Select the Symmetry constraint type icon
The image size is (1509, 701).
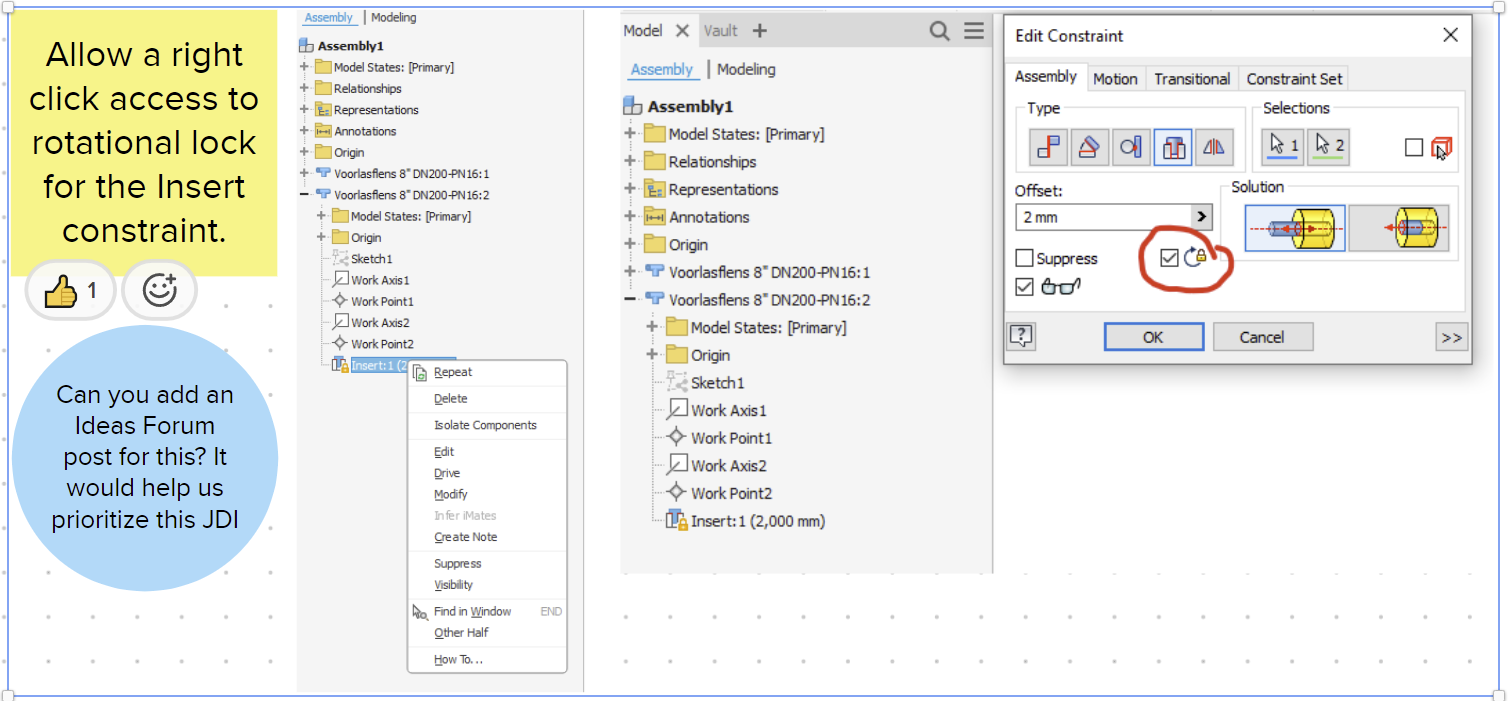1213,147
